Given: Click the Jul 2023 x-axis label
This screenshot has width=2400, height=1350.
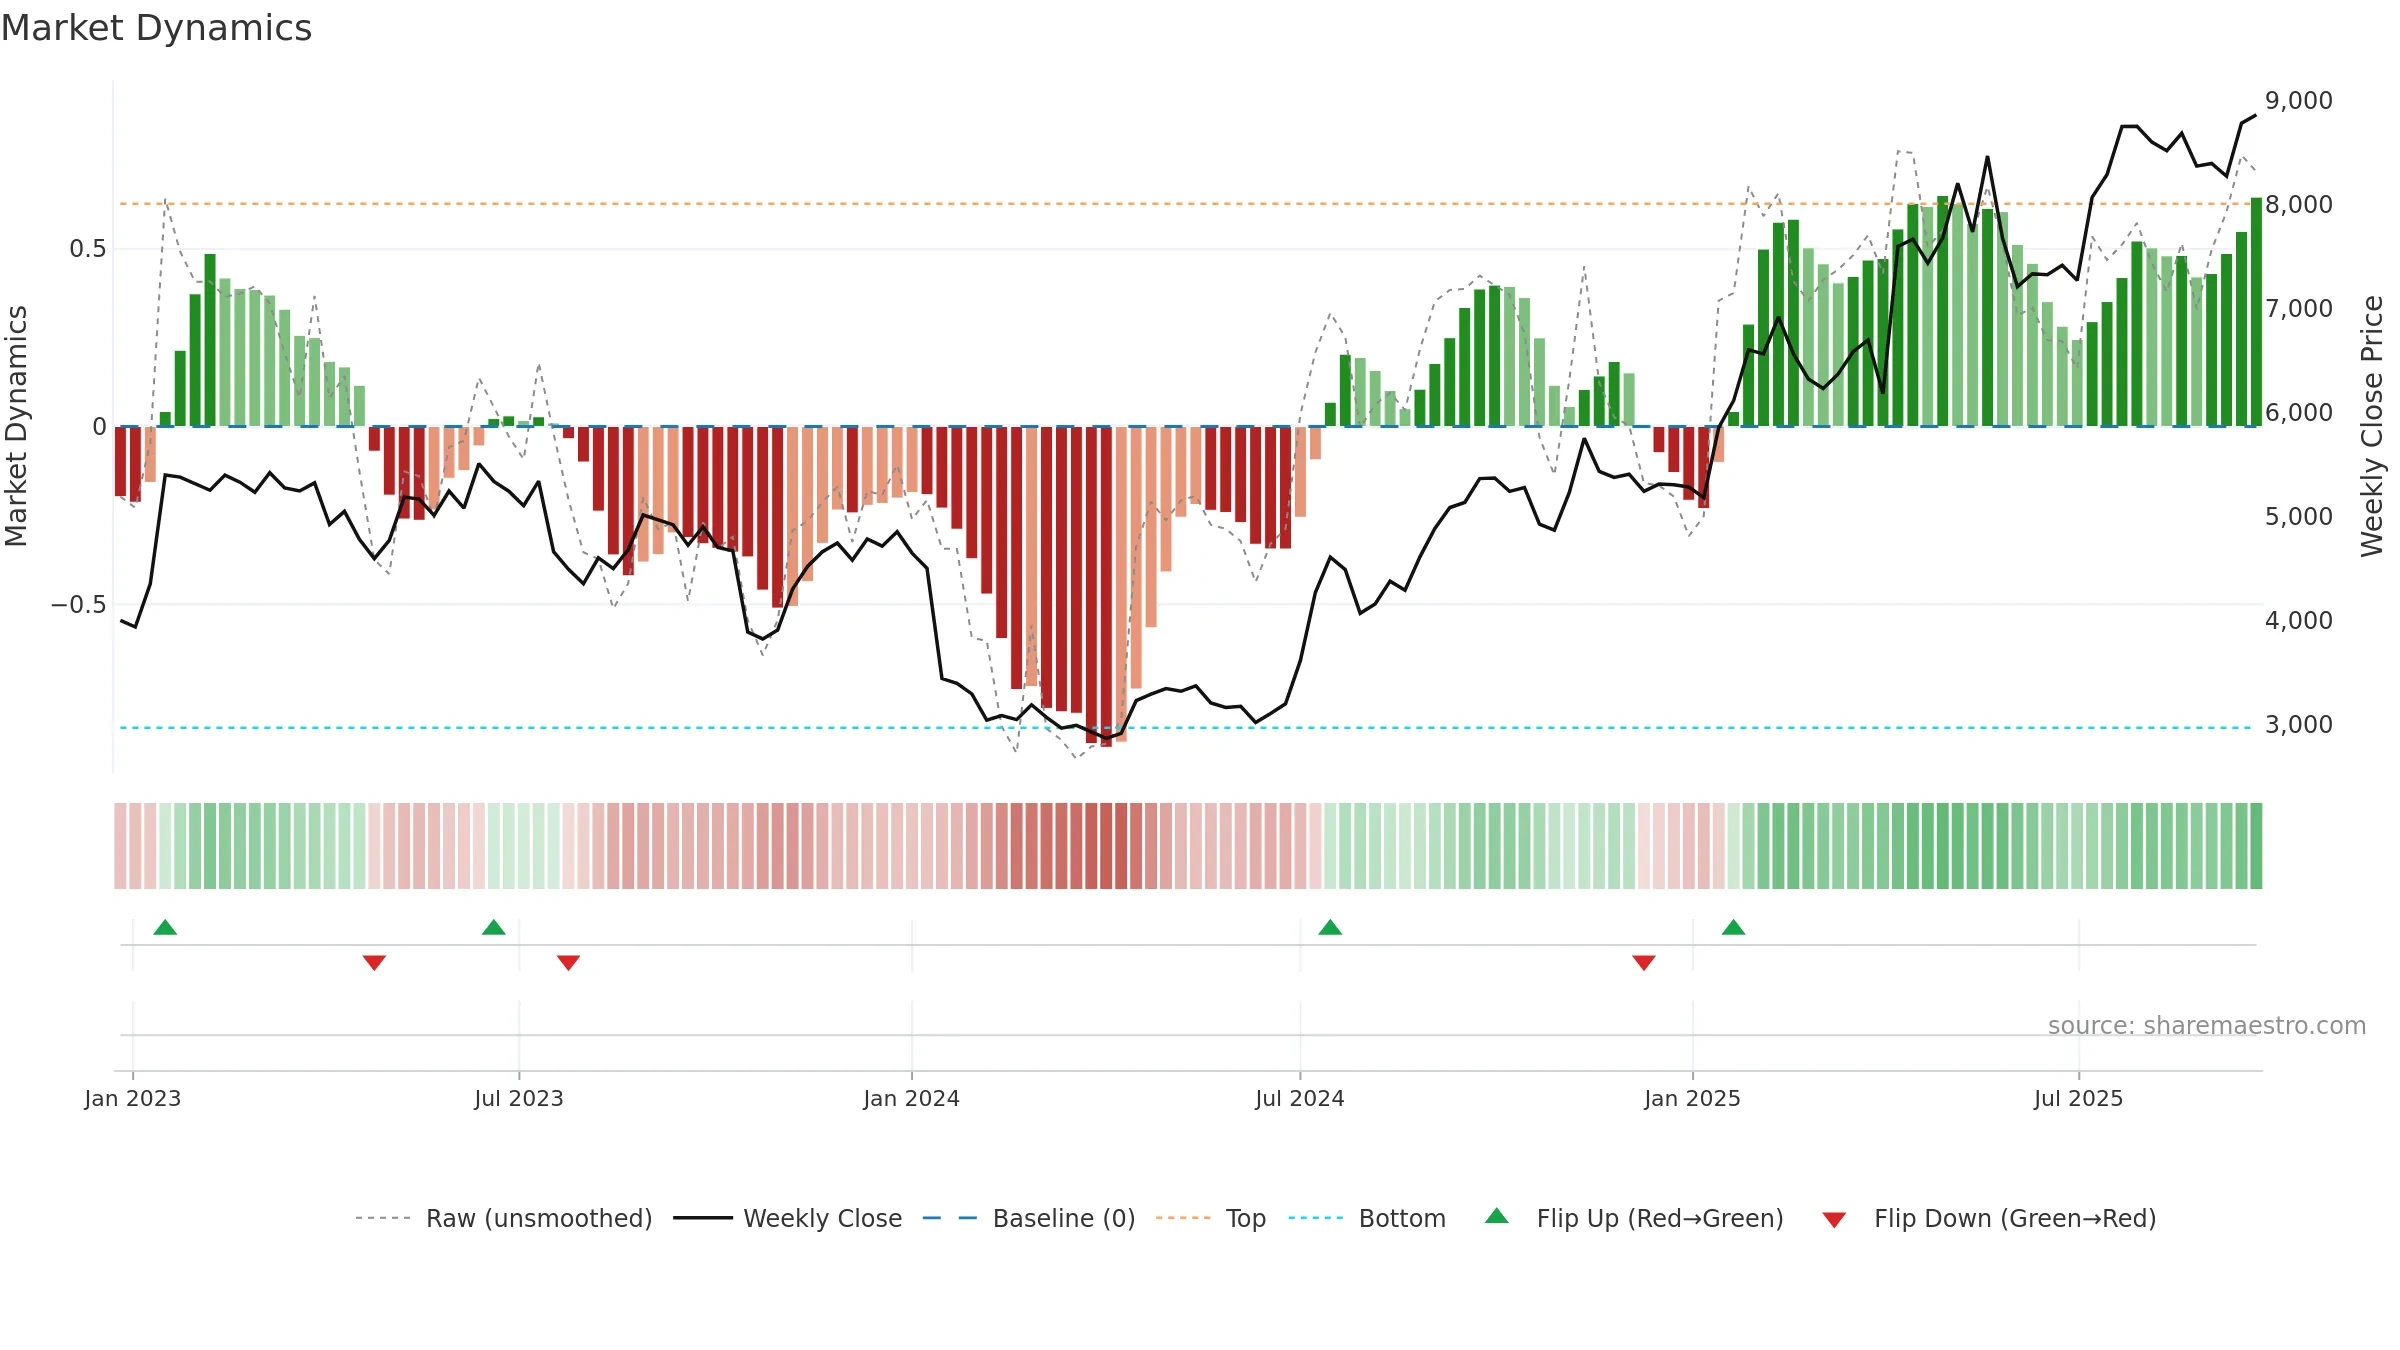Looking at the screenshot, I should (x=519, y=1099).
